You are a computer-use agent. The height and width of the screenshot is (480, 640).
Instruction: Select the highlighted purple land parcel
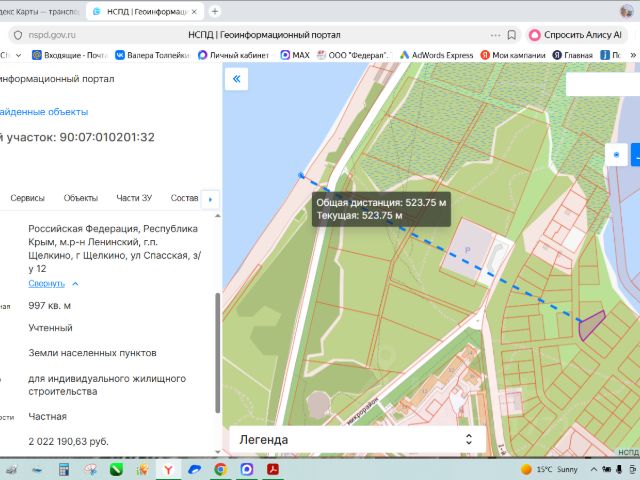(591, 326)
